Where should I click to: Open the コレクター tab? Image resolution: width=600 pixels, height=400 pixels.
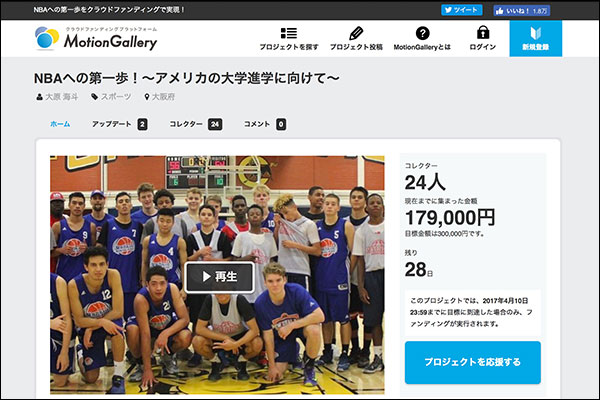pyautogui.click(x=196, y=124)
